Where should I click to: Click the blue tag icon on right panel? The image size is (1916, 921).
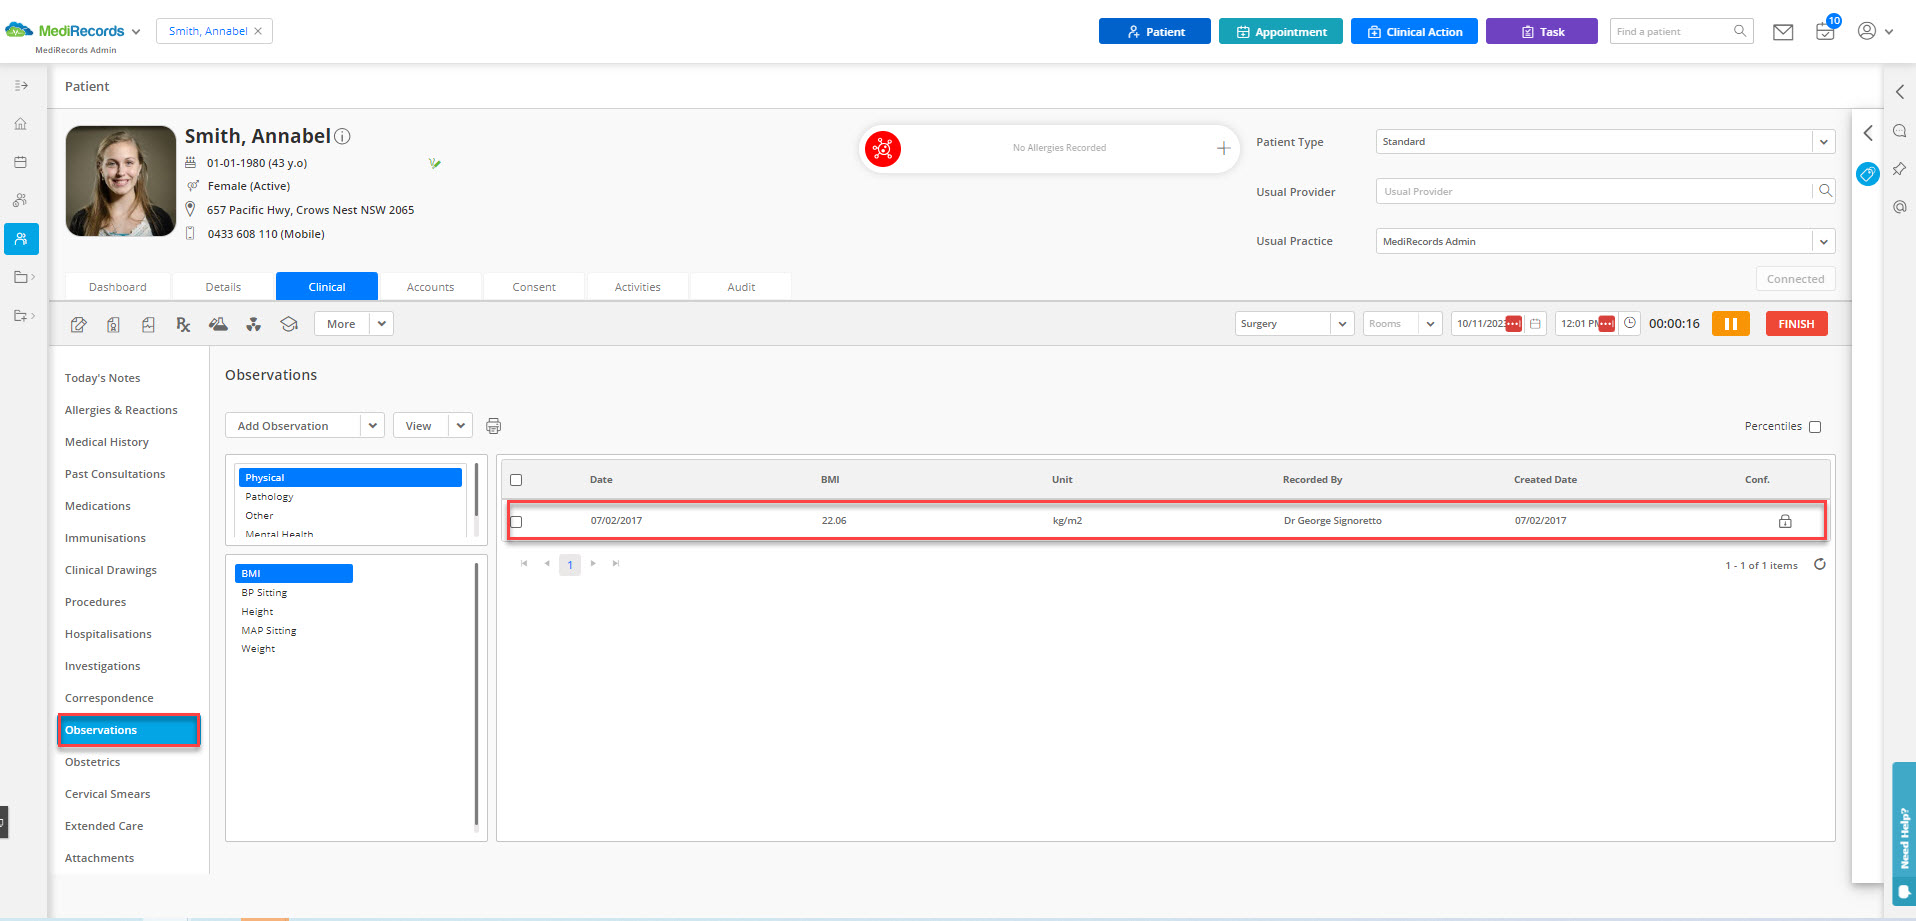(x=1867, y=174)
